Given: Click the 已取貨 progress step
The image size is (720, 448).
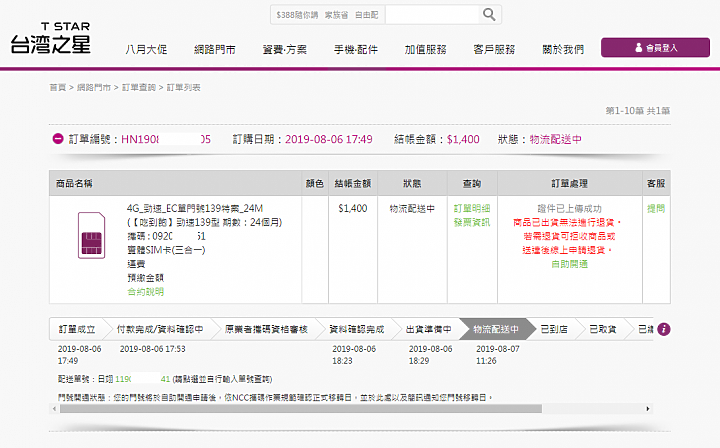Looking at the screenshot, I should [x=602, y=329].
